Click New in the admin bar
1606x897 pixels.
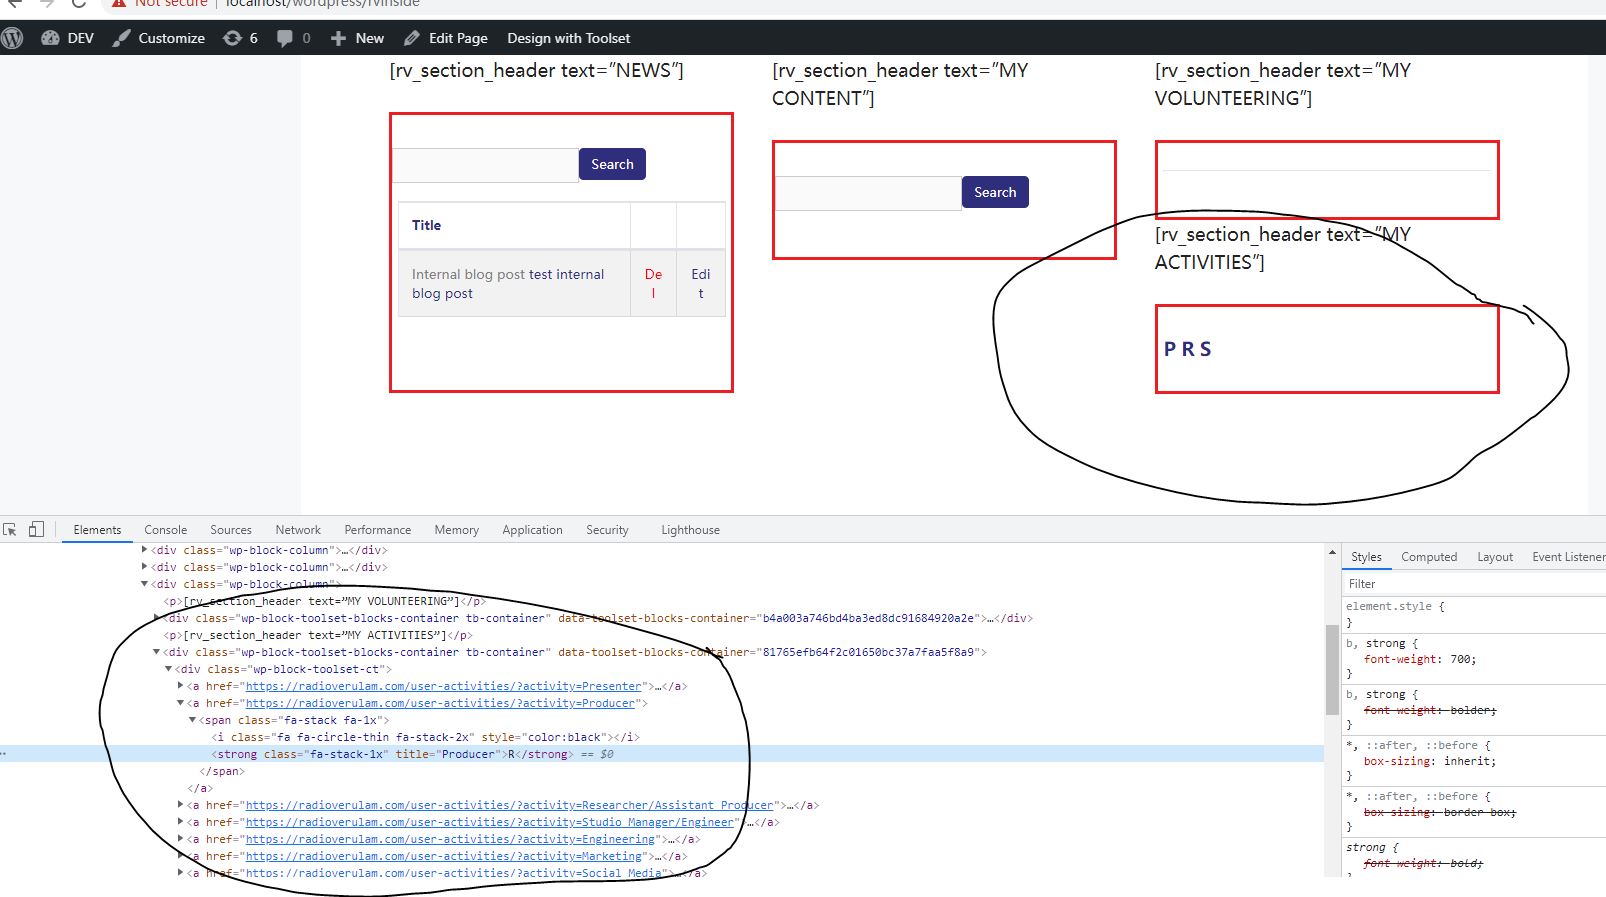(x=357, y=38)
